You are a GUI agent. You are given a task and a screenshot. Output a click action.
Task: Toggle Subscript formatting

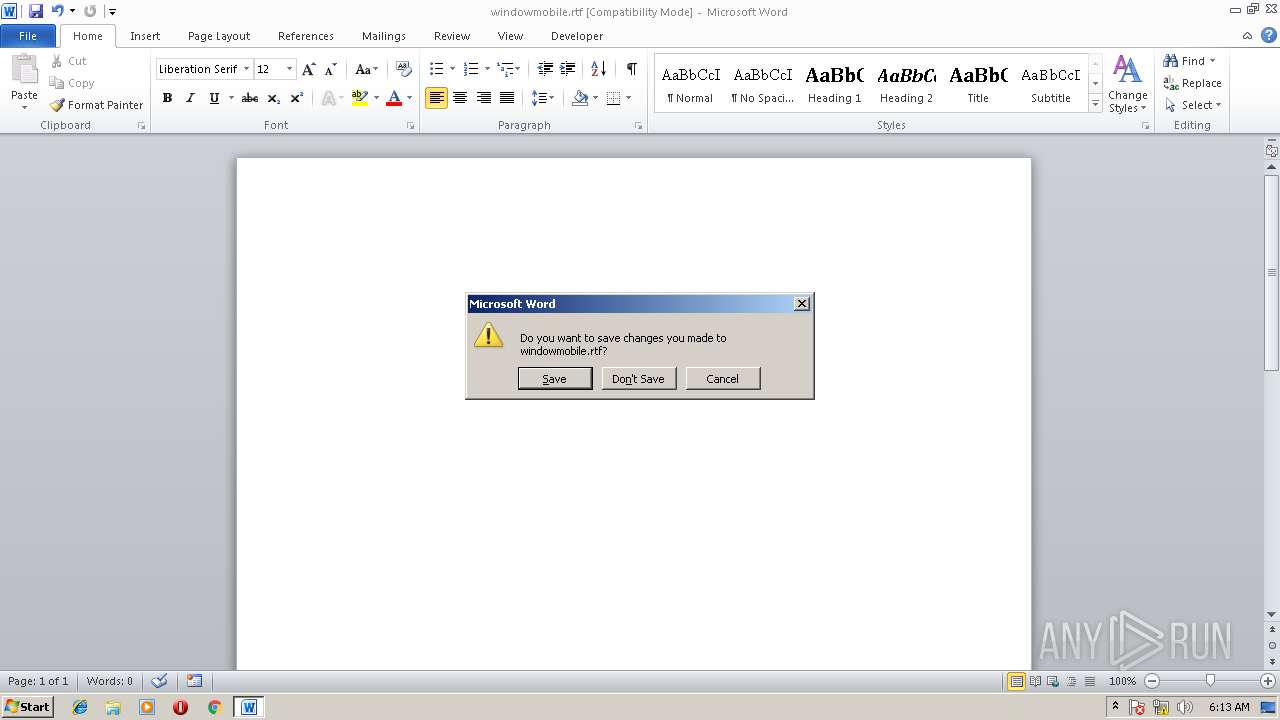273,98
